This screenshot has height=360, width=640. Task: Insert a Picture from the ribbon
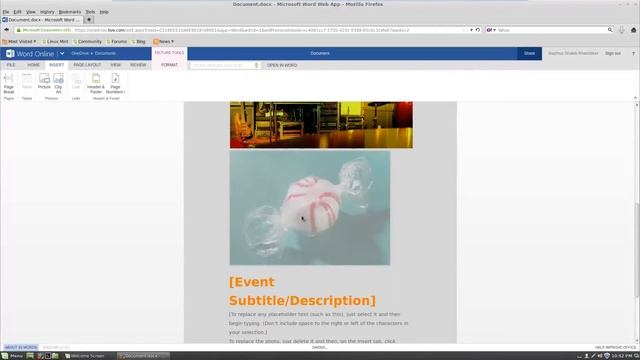click(44, 82)
